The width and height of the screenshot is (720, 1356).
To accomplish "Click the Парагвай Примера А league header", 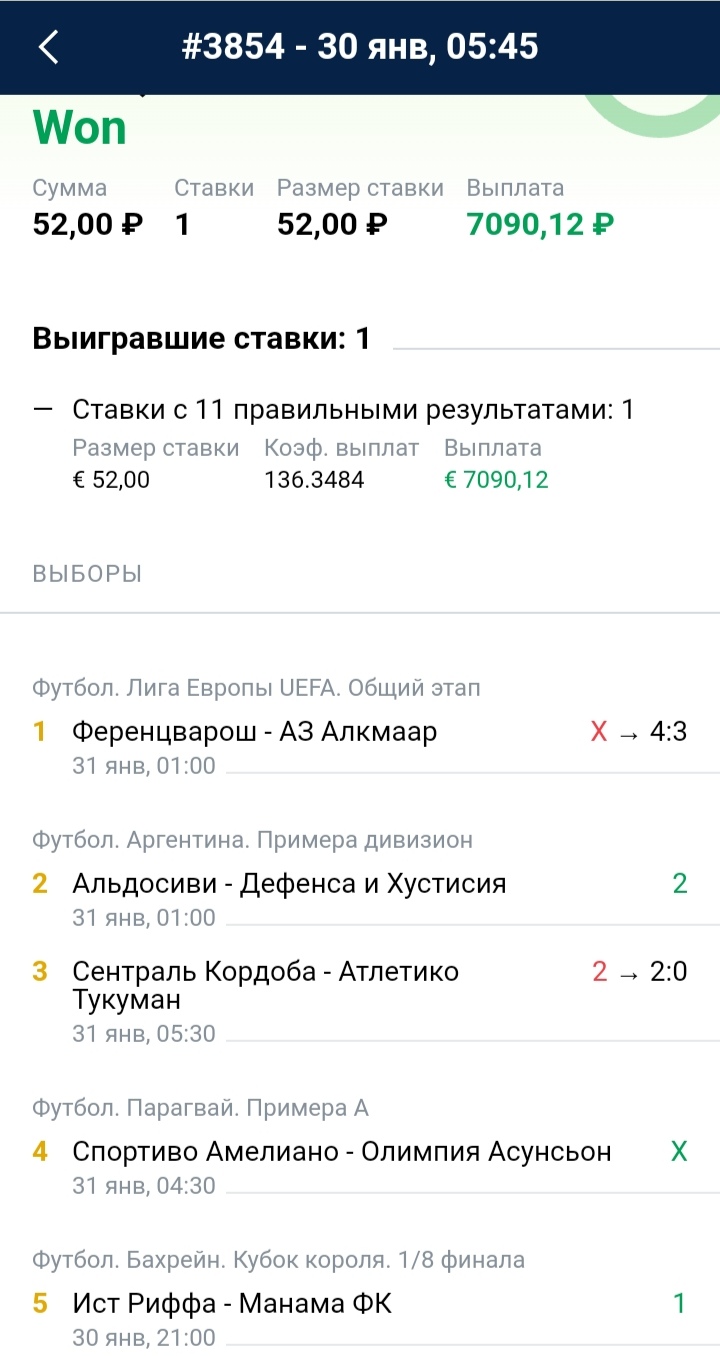I will pos(200,1108).
